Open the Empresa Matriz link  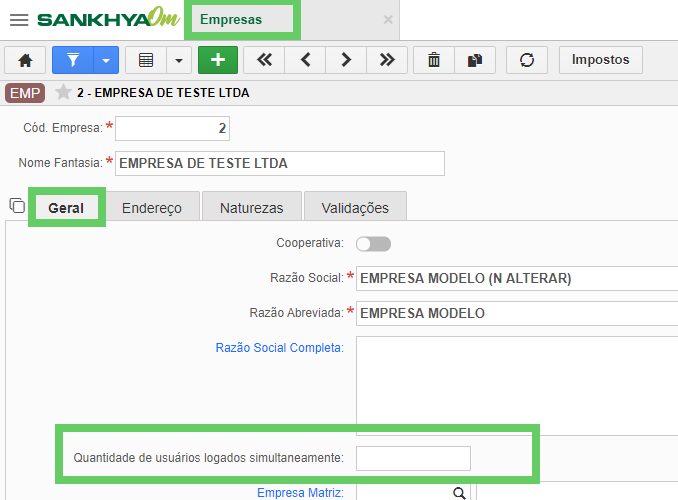[x=300, y=493]
